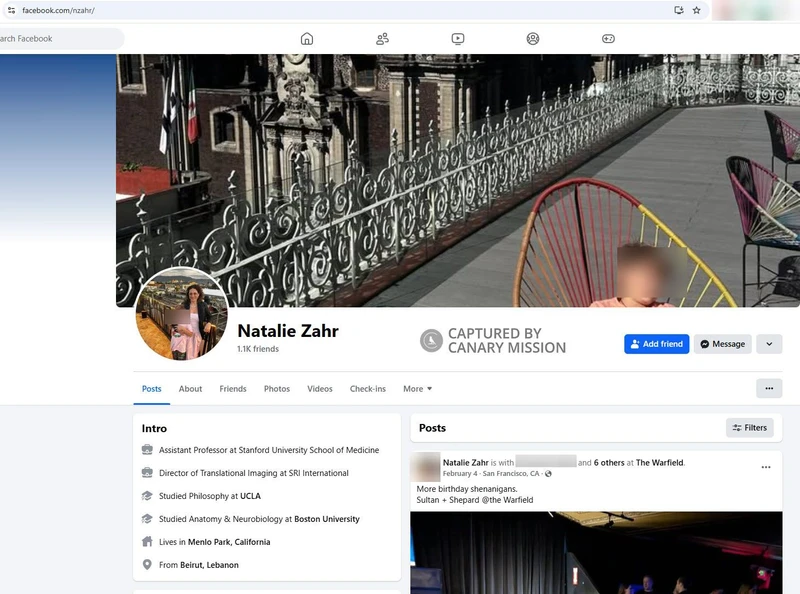The image size is (800, 594).
Task: Click the Groups icon in top navigation
Action: tap(533, 39)
